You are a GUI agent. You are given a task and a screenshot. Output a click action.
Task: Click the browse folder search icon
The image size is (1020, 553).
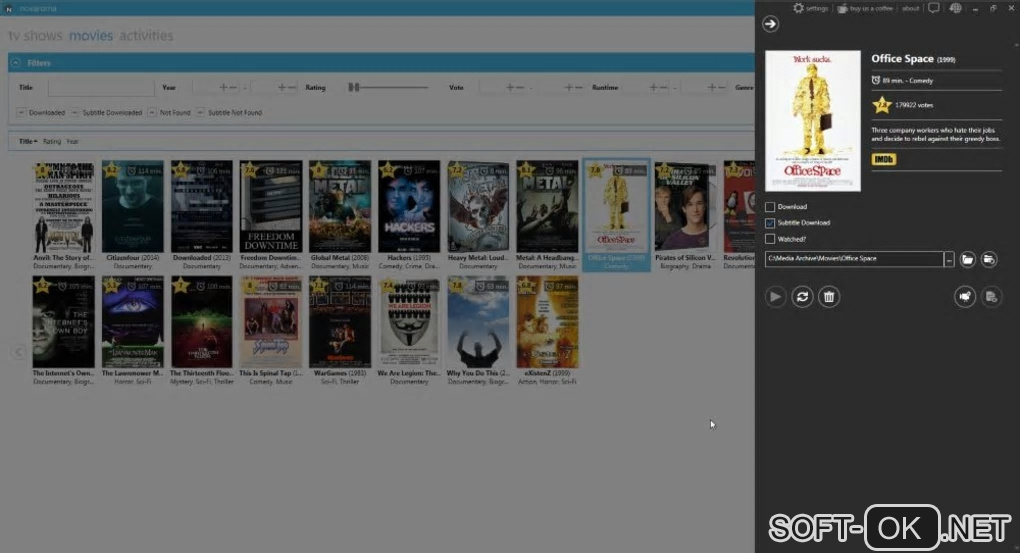point(989,259)
